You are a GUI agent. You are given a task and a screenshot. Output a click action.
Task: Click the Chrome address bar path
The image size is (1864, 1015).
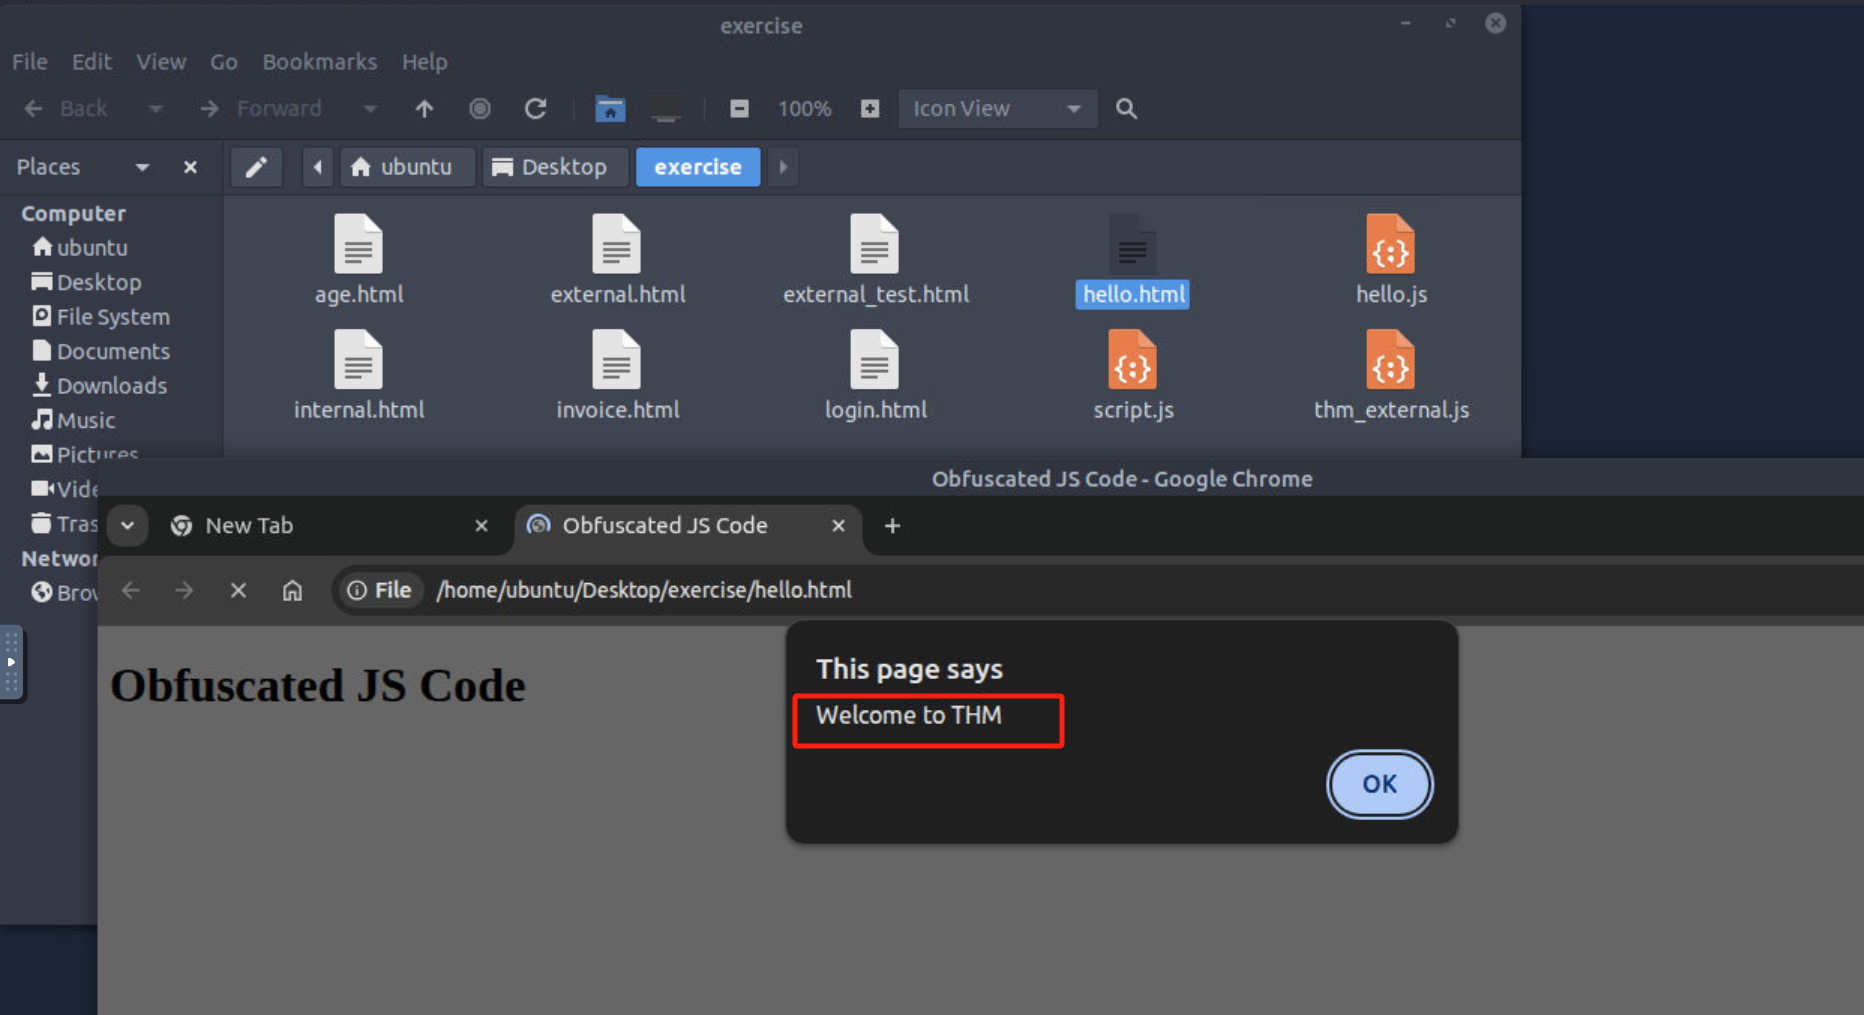tap(644, 590)
